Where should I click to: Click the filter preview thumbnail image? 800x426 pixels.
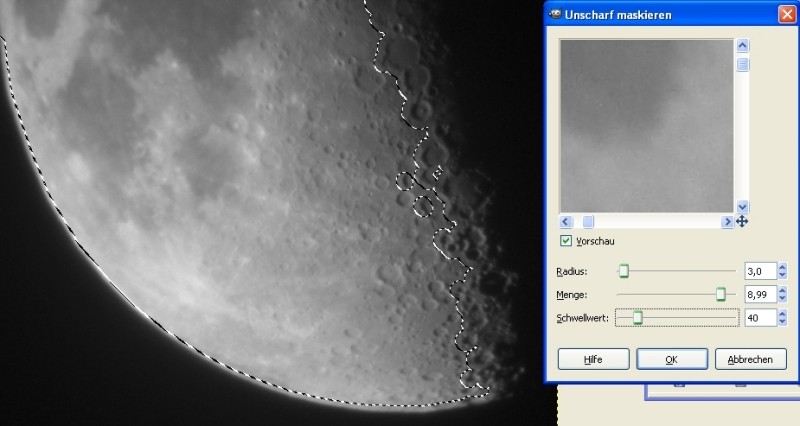(647, 126)
